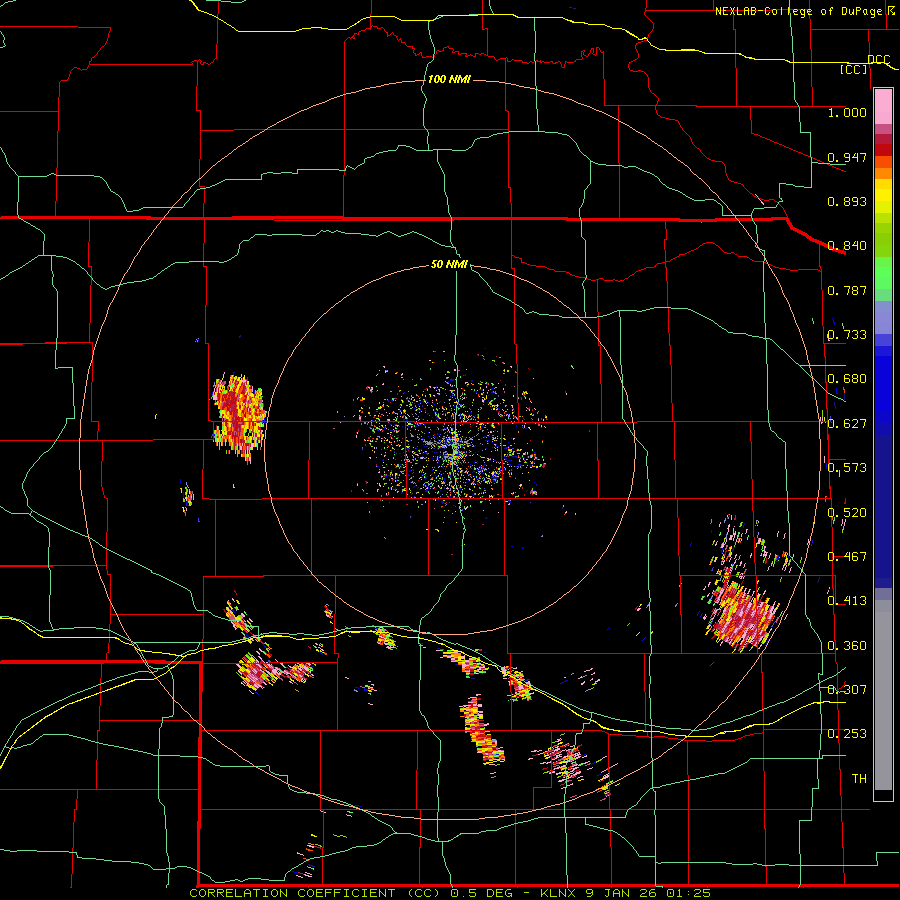The width and height of the screenshot is (900, 900).
Task: Click the 0.520 scale value
Action: 847,513
